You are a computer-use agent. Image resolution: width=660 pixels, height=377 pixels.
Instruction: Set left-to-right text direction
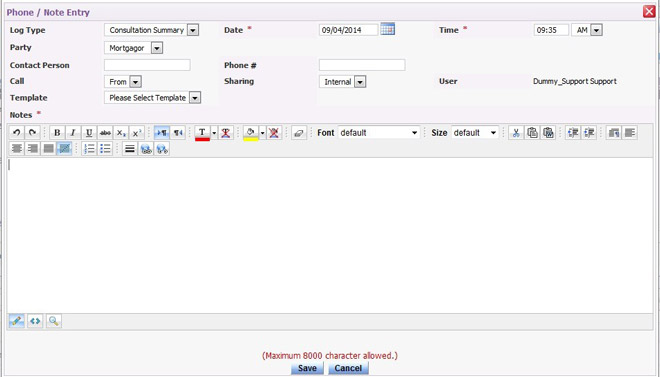[x=162, y=133]
